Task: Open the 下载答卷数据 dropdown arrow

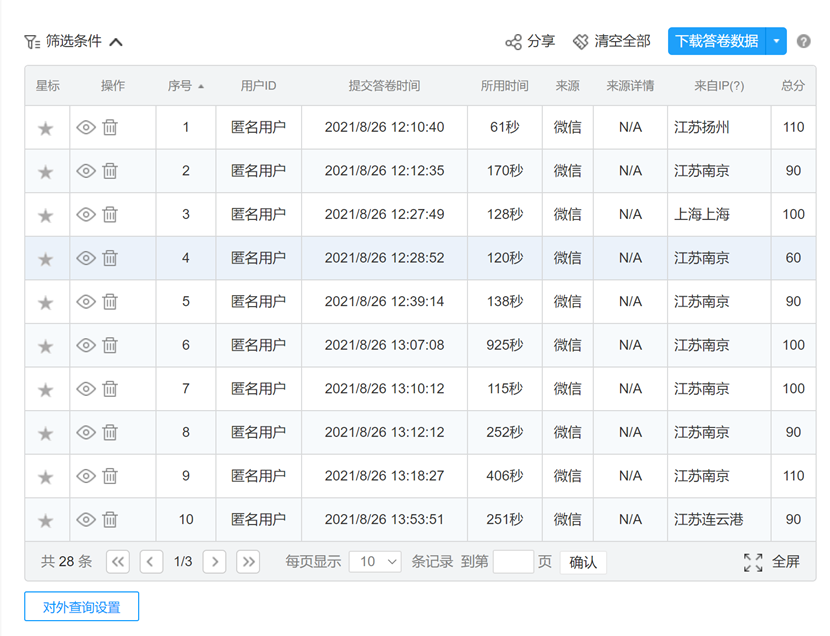Action: (x=776, y=42)
